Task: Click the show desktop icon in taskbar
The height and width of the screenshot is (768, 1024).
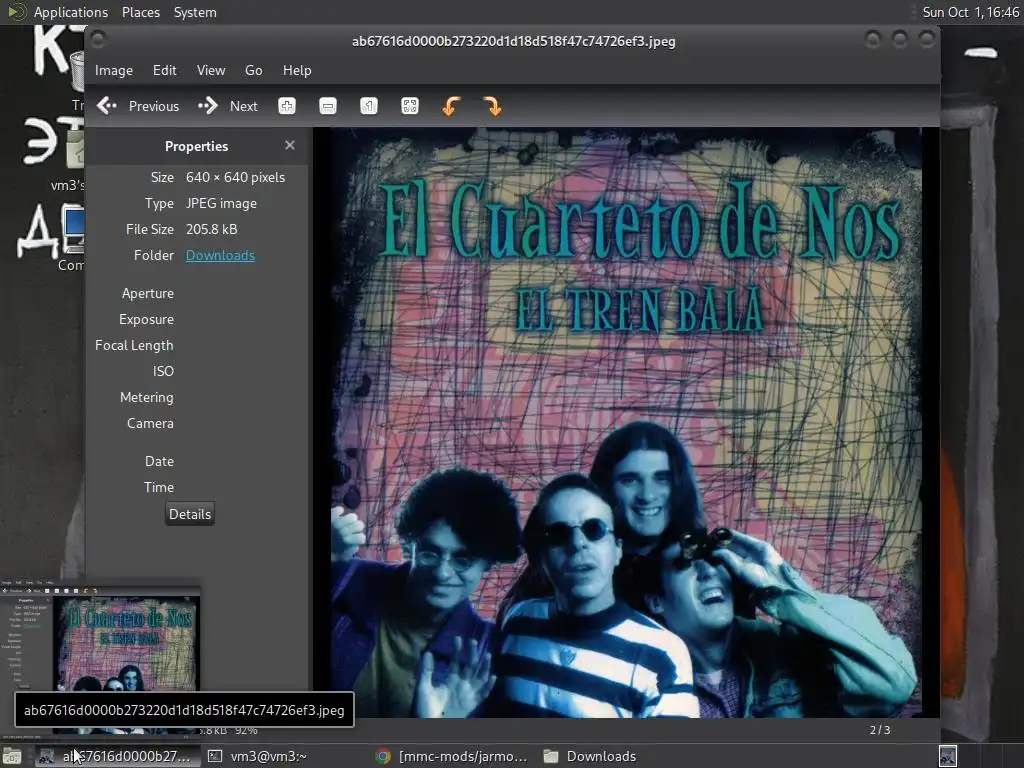Action: pyautogui.click(x=12, y=756)
